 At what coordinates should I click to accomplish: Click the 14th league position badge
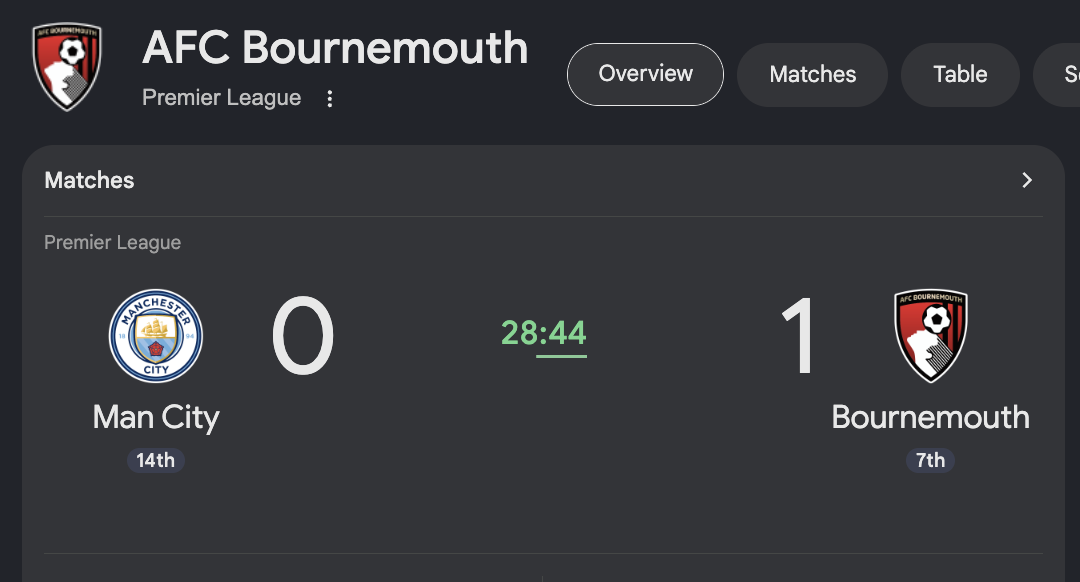[x=156, y=460]
